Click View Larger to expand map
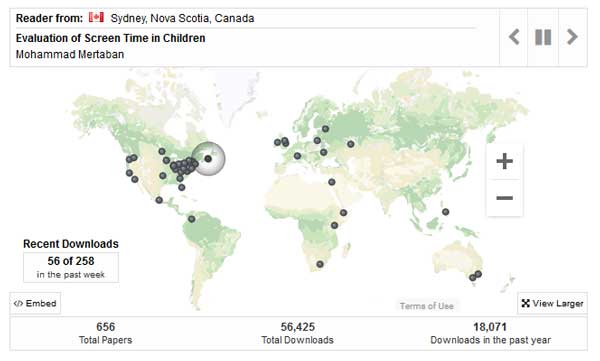 (x=552, y=304)
